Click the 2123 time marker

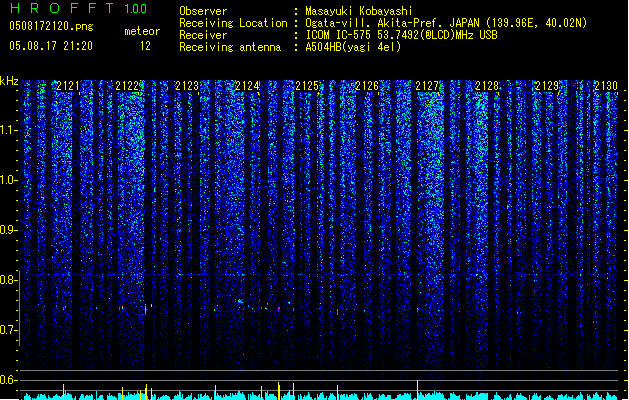click(x=187, y=86)
